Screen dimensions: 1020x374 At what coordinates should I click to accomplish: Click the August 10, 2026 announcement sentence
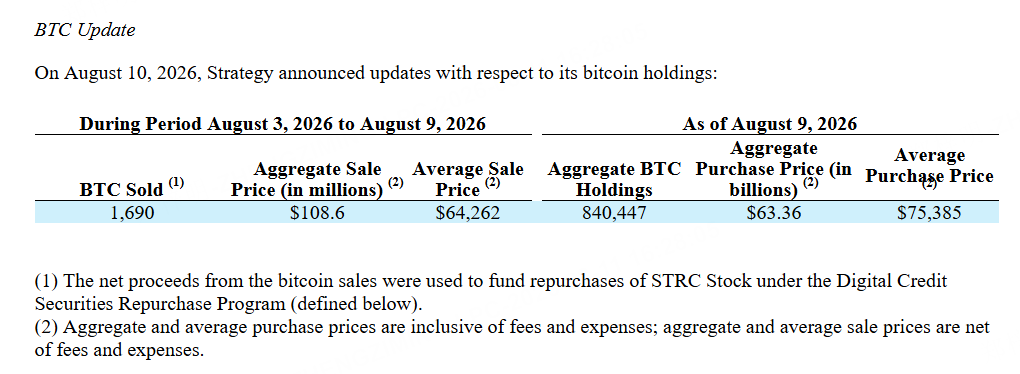376,73
